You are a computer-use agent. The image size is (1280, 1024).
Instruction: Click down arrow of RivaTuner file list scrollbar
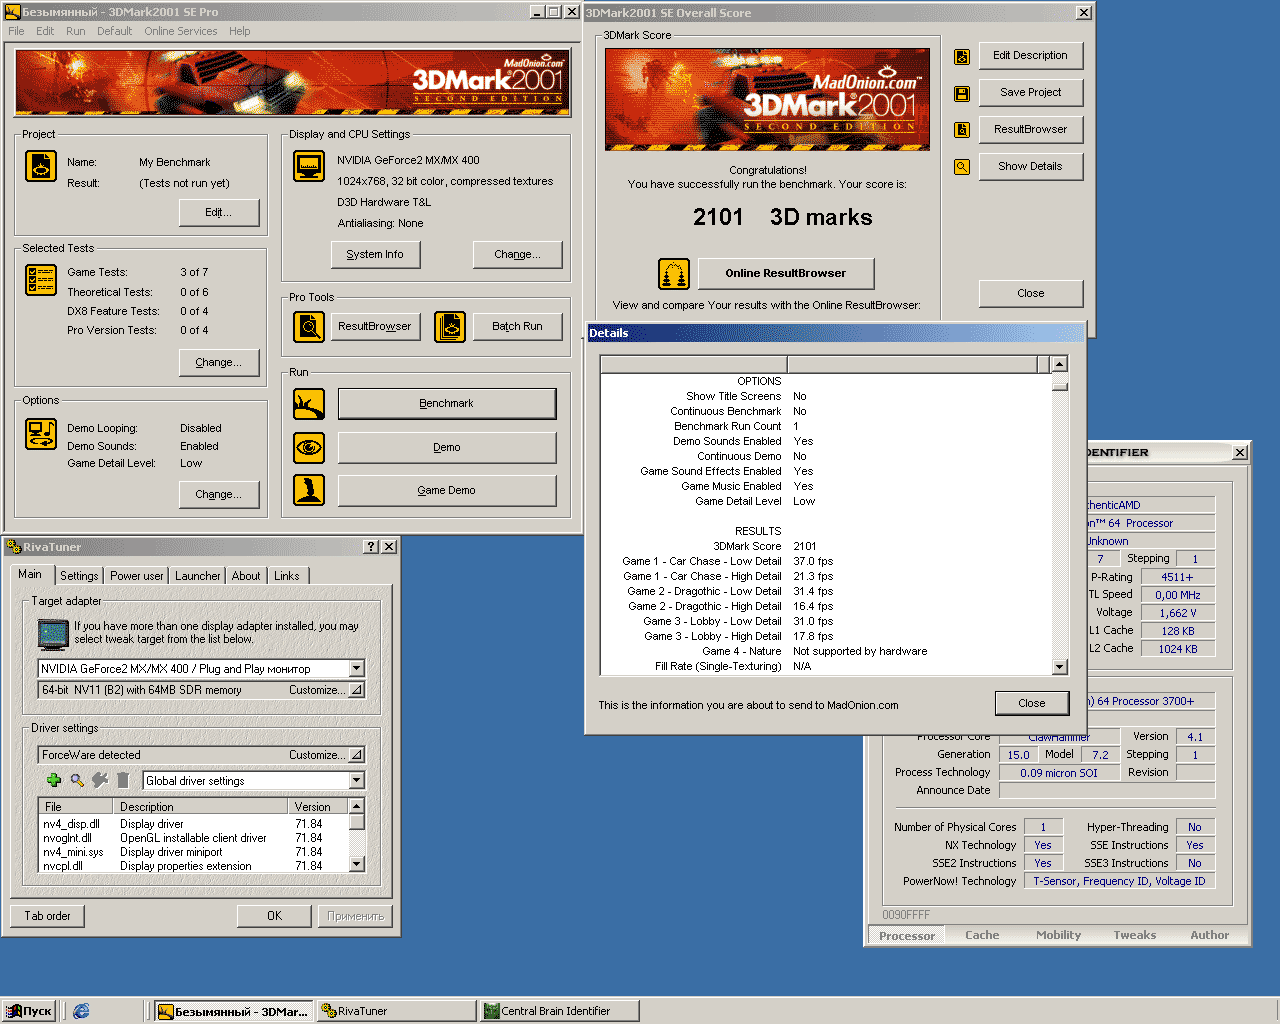point(356,864)
